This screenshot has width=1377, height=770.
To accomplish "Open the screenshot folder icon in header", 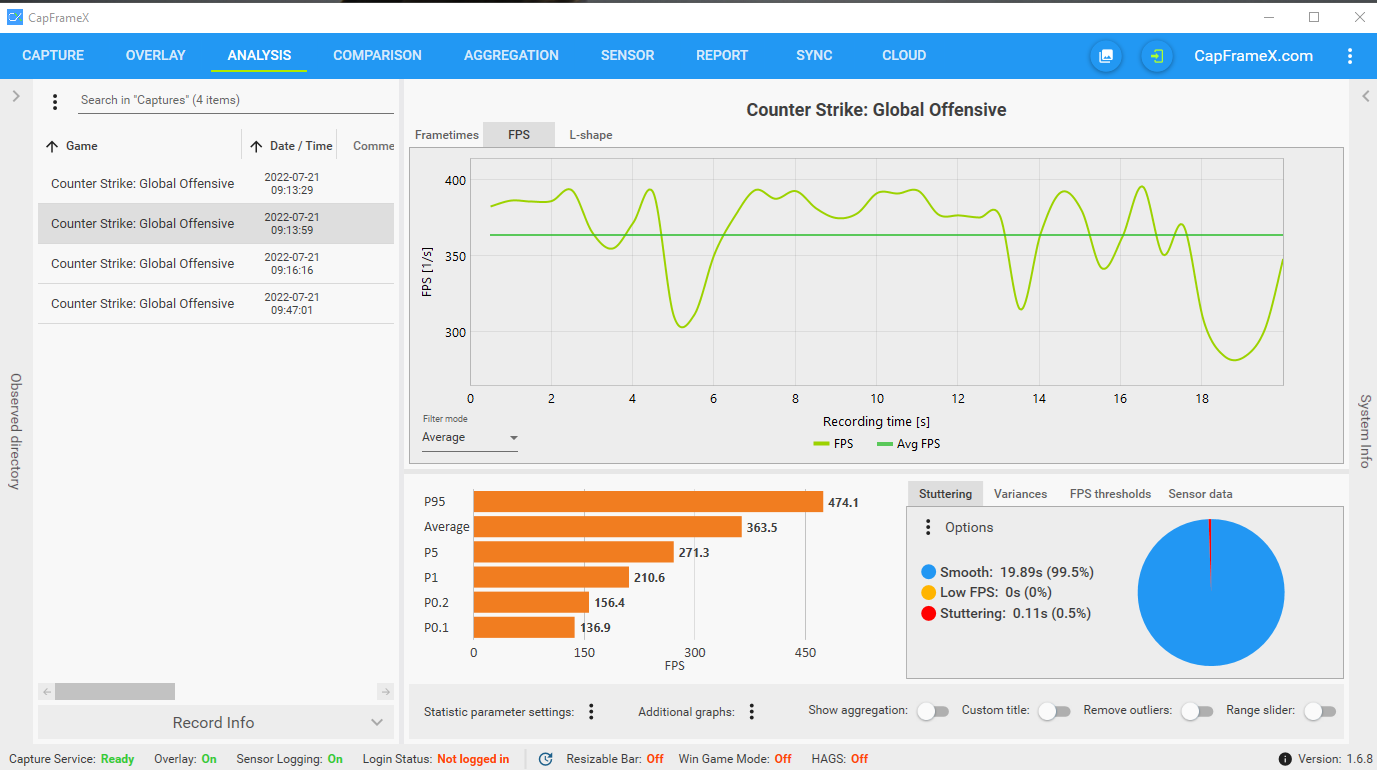I will click(x=1106, y=56).
